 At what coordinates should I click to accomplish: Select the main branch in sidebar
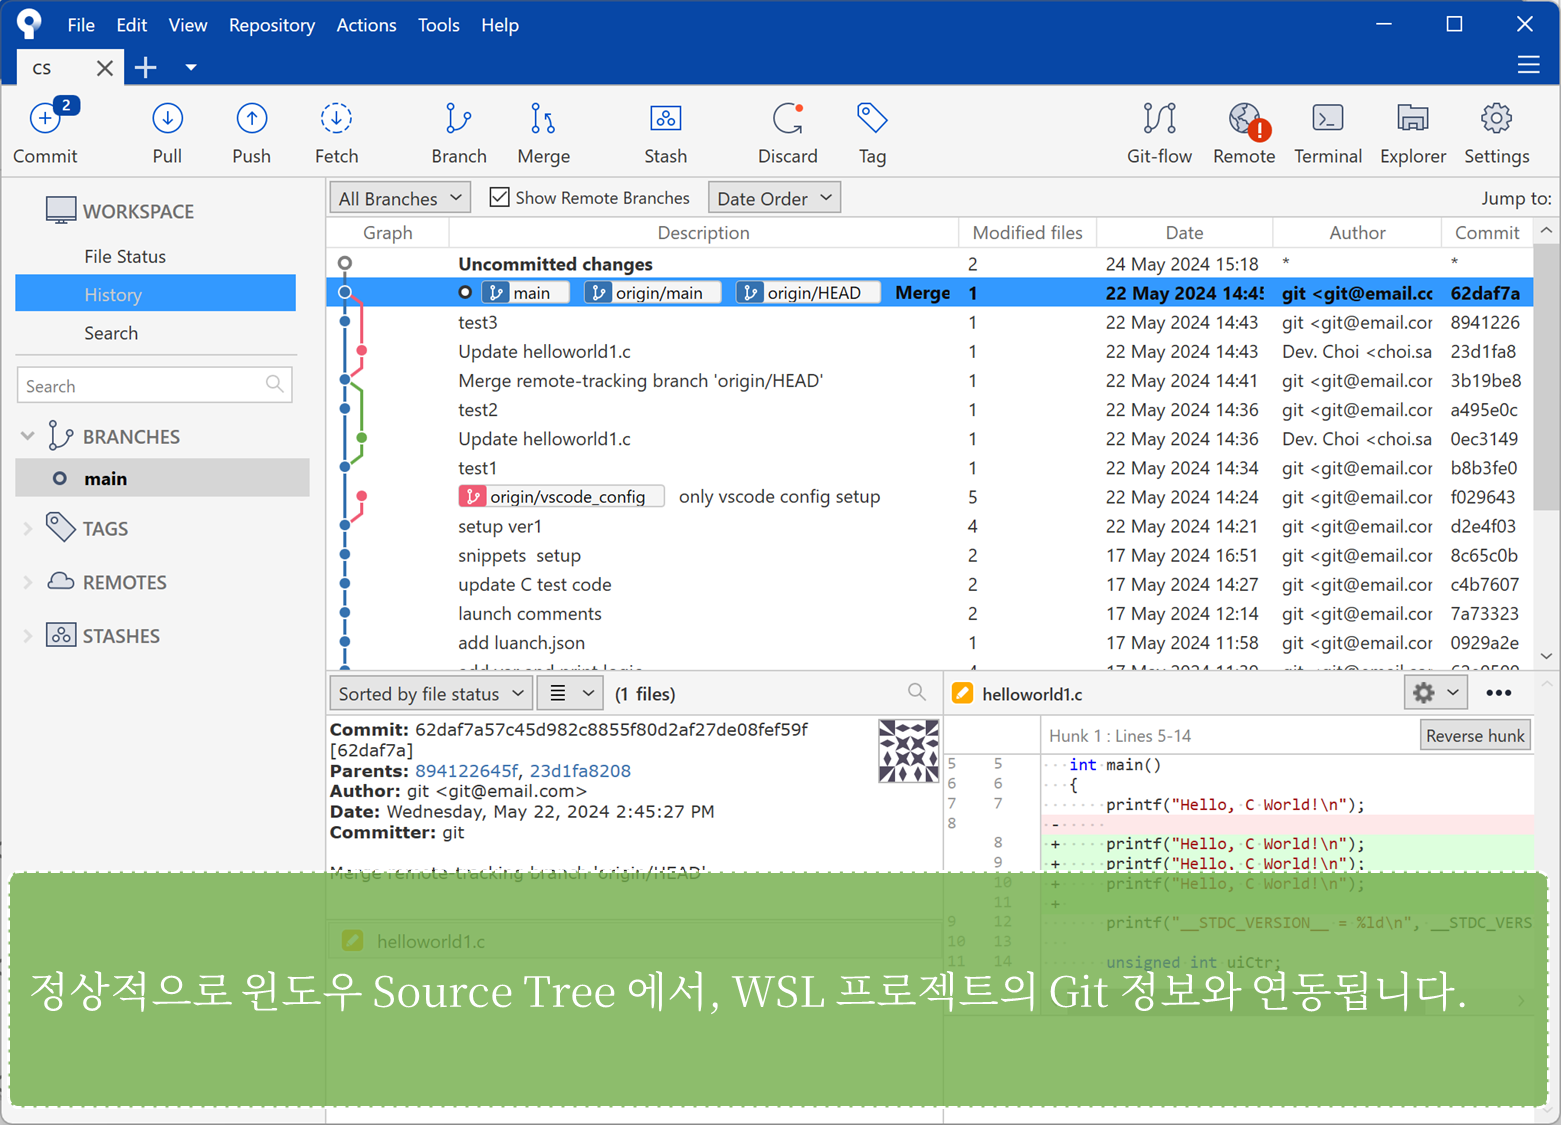(163, 478)
